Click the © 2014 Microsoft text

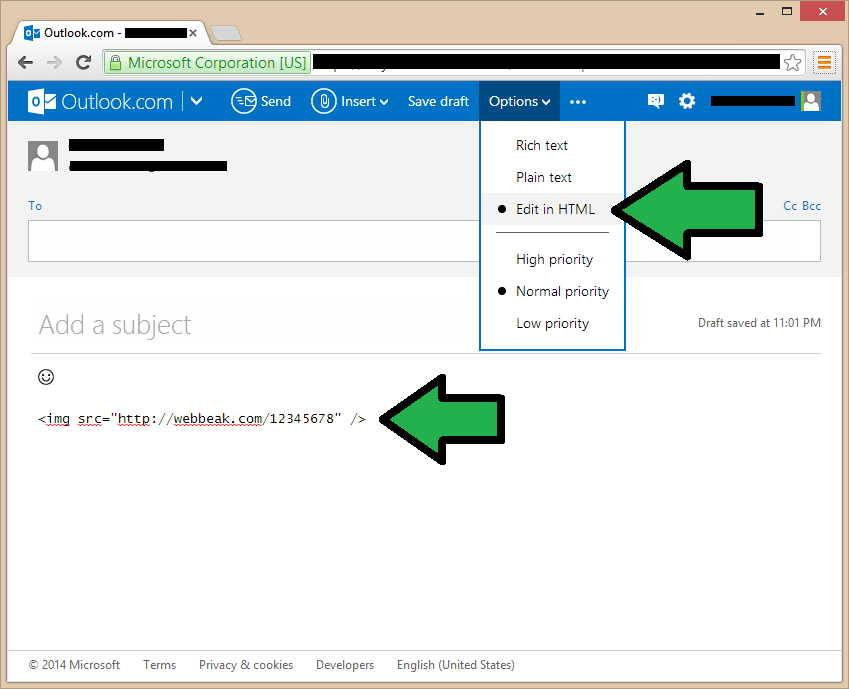[x=74, y=665]
